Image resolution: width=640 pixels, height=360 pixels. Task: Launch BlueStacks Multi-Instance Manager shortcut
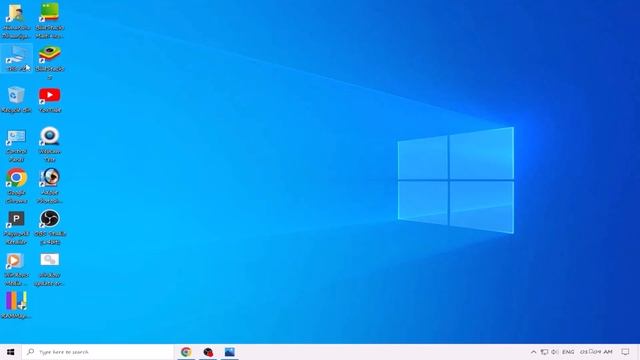coord(49,21)
